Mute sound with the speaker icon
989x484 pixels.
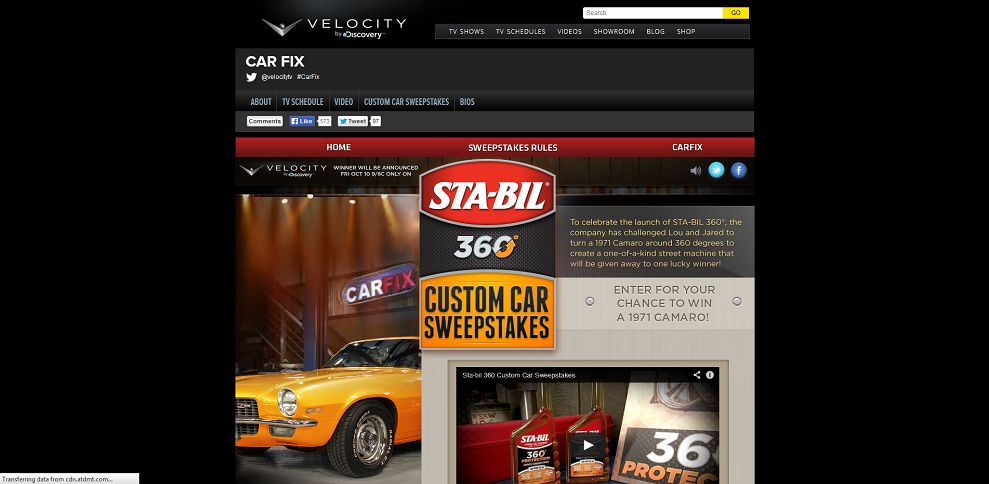click(696, 170)
